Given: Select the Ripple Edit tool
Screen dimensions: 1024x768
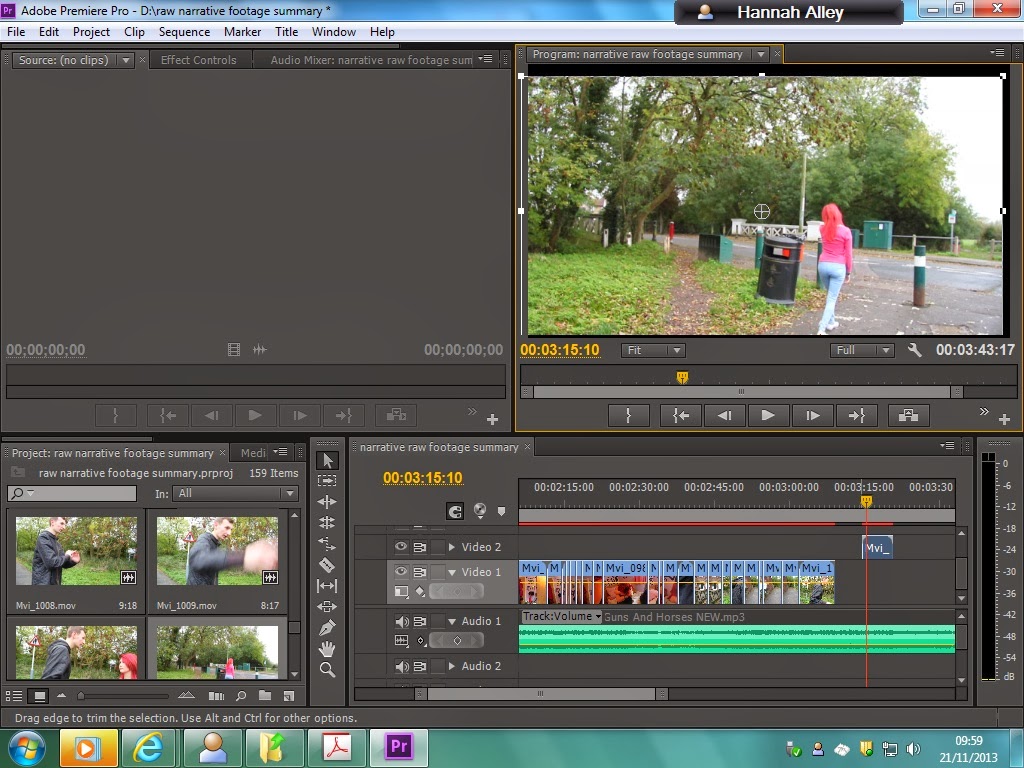Looking at the screenshot, I should pos(327,502).
